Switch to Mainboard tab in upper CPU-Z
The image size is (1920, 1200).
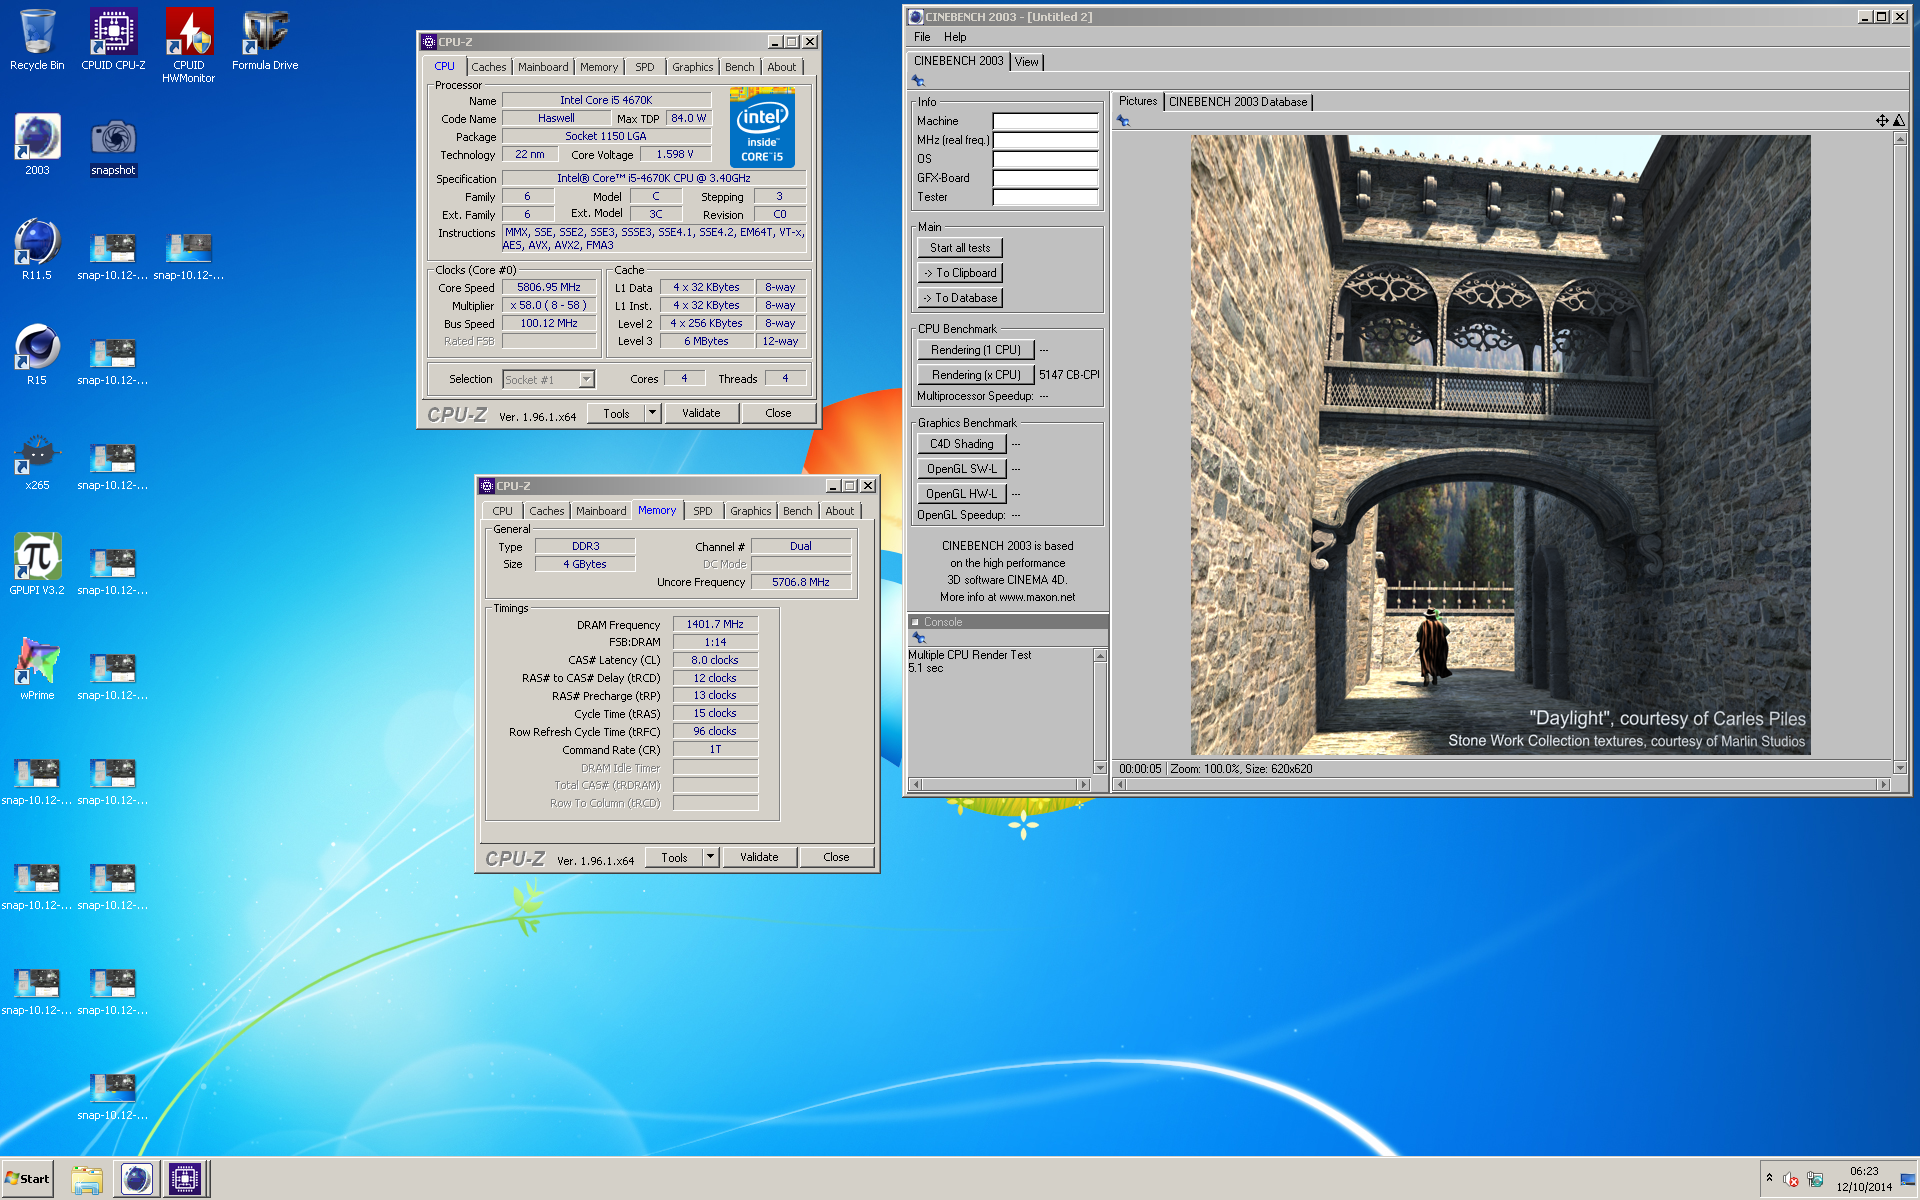tap(543, 67)
